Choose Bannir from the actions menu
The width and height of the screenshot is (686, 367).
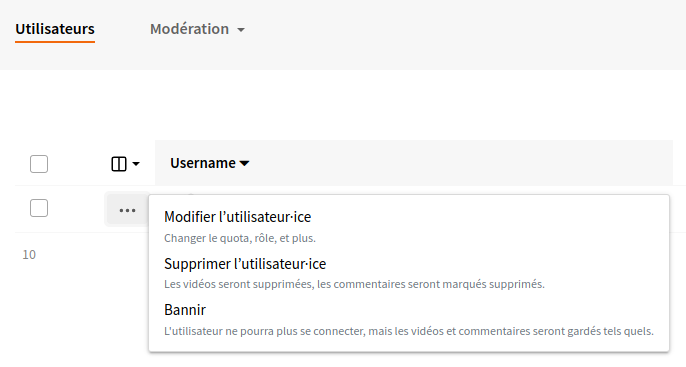pyautogui.click(x=185, y=310)
